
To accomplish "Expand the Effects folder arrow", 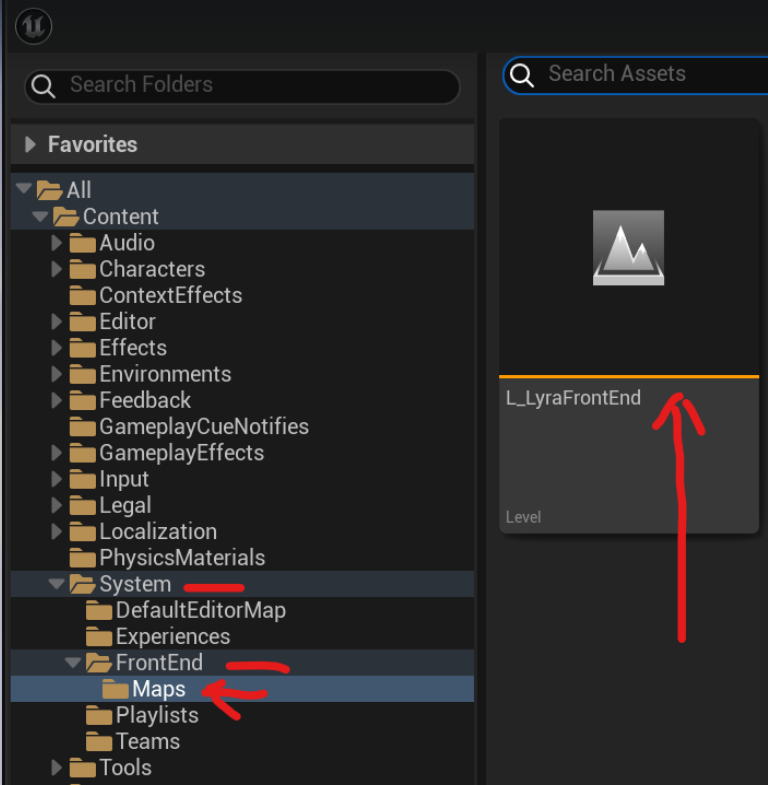I will pos(57,347).
